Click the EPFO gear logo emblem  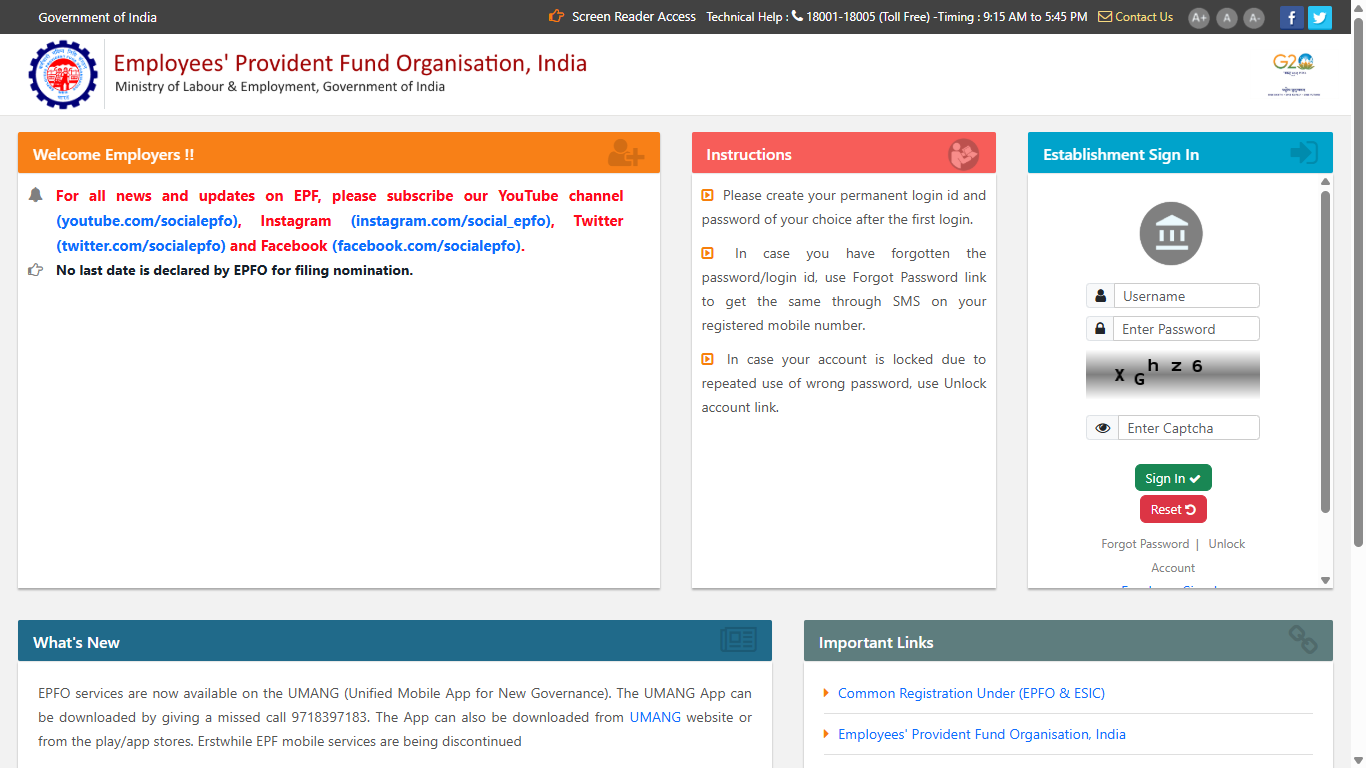(x=64, y=75)
